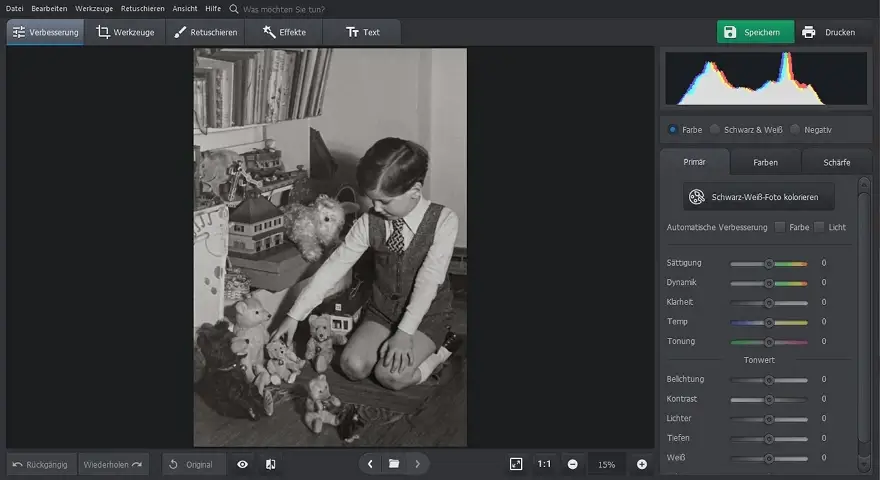The image size is (880, 480).
Task: Switch to the Schärfe tab
Action: click(x=837, y=162)
